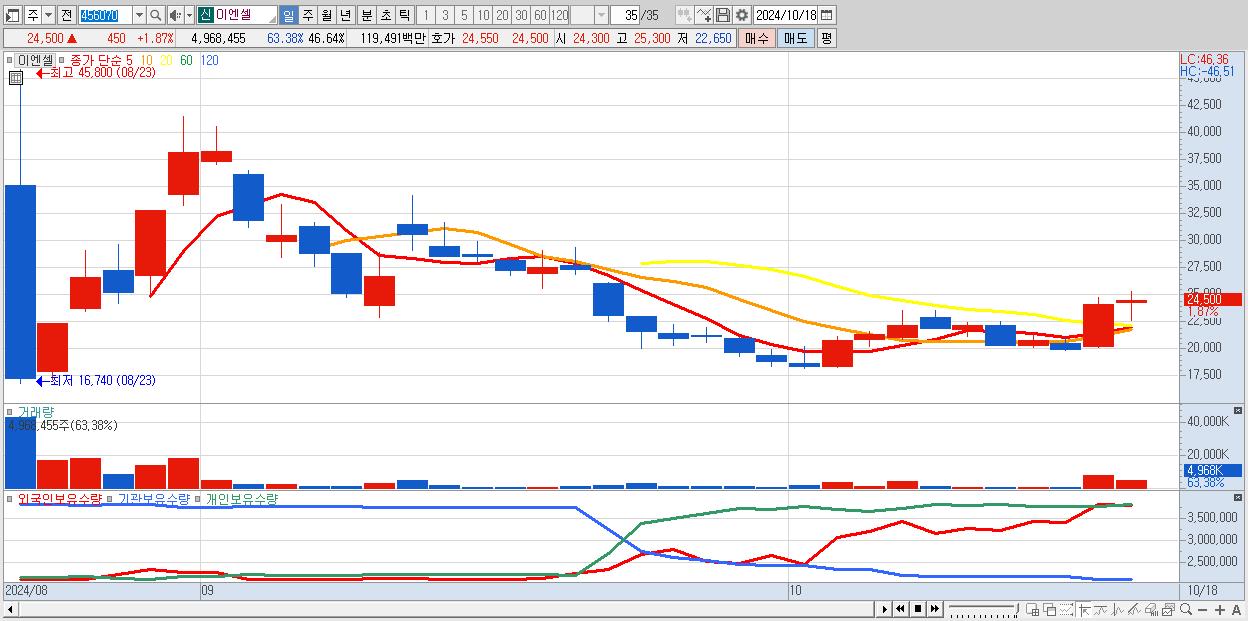This screenshot has width=1248, height=621.
Task: Switch to 분 (minute) chart period
Action: (366, 15)
